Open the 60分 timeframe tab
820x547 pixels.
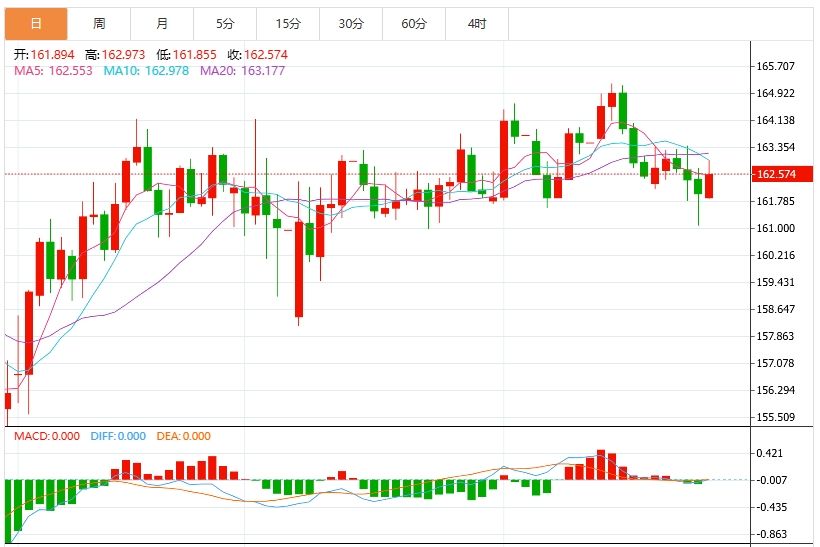coord(414,24)
